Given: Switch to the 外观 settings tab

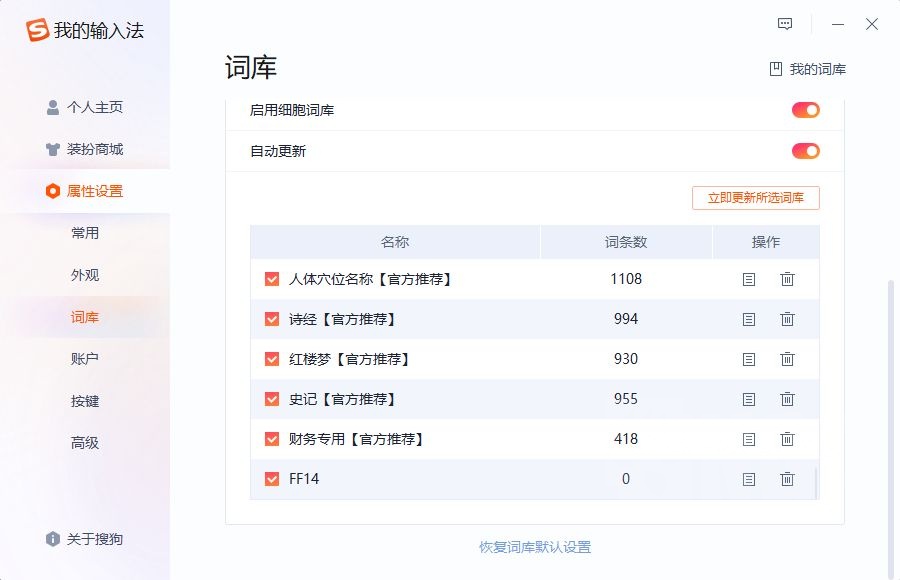Looking at the screenshot, I should pos(85,275).
